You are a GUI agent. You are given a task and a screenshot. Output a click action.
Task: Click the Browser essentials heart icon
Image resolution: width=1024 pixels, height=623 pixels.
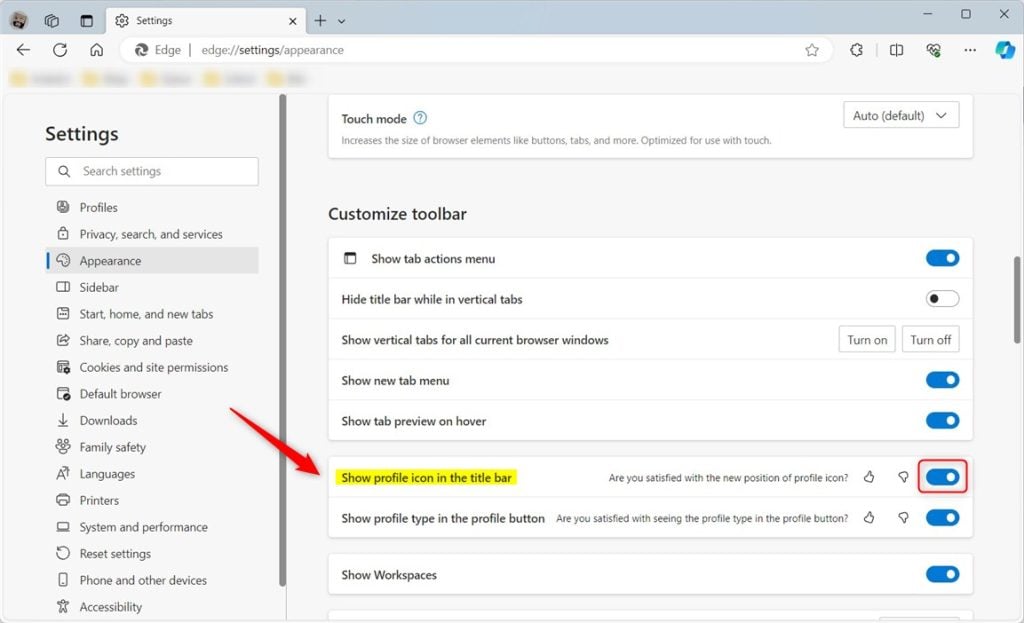(x=933, y=50)
